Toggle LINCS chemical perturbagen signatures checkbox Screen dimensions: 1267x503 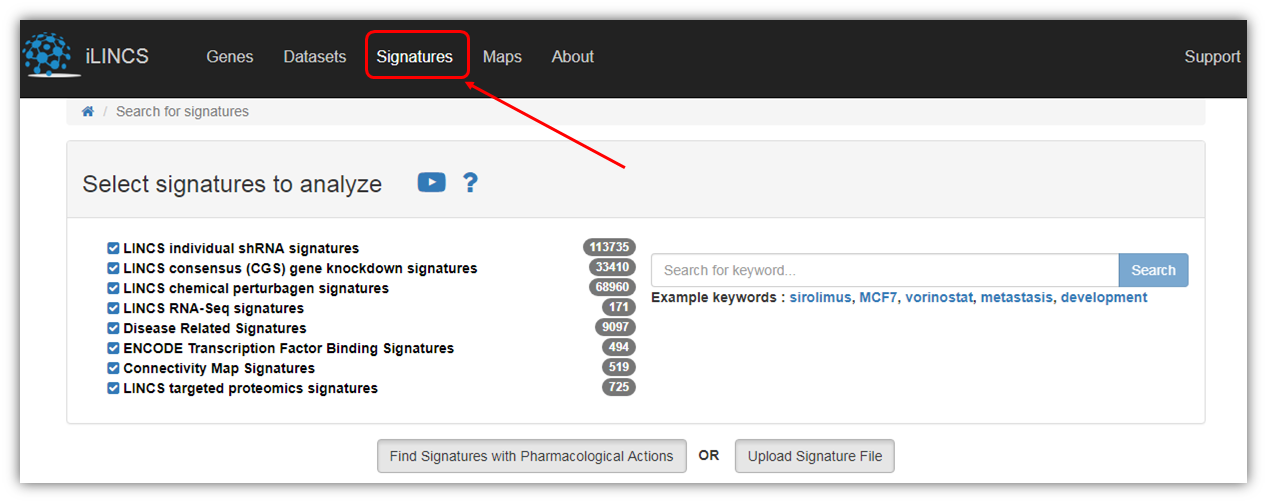tap(113, 288)
